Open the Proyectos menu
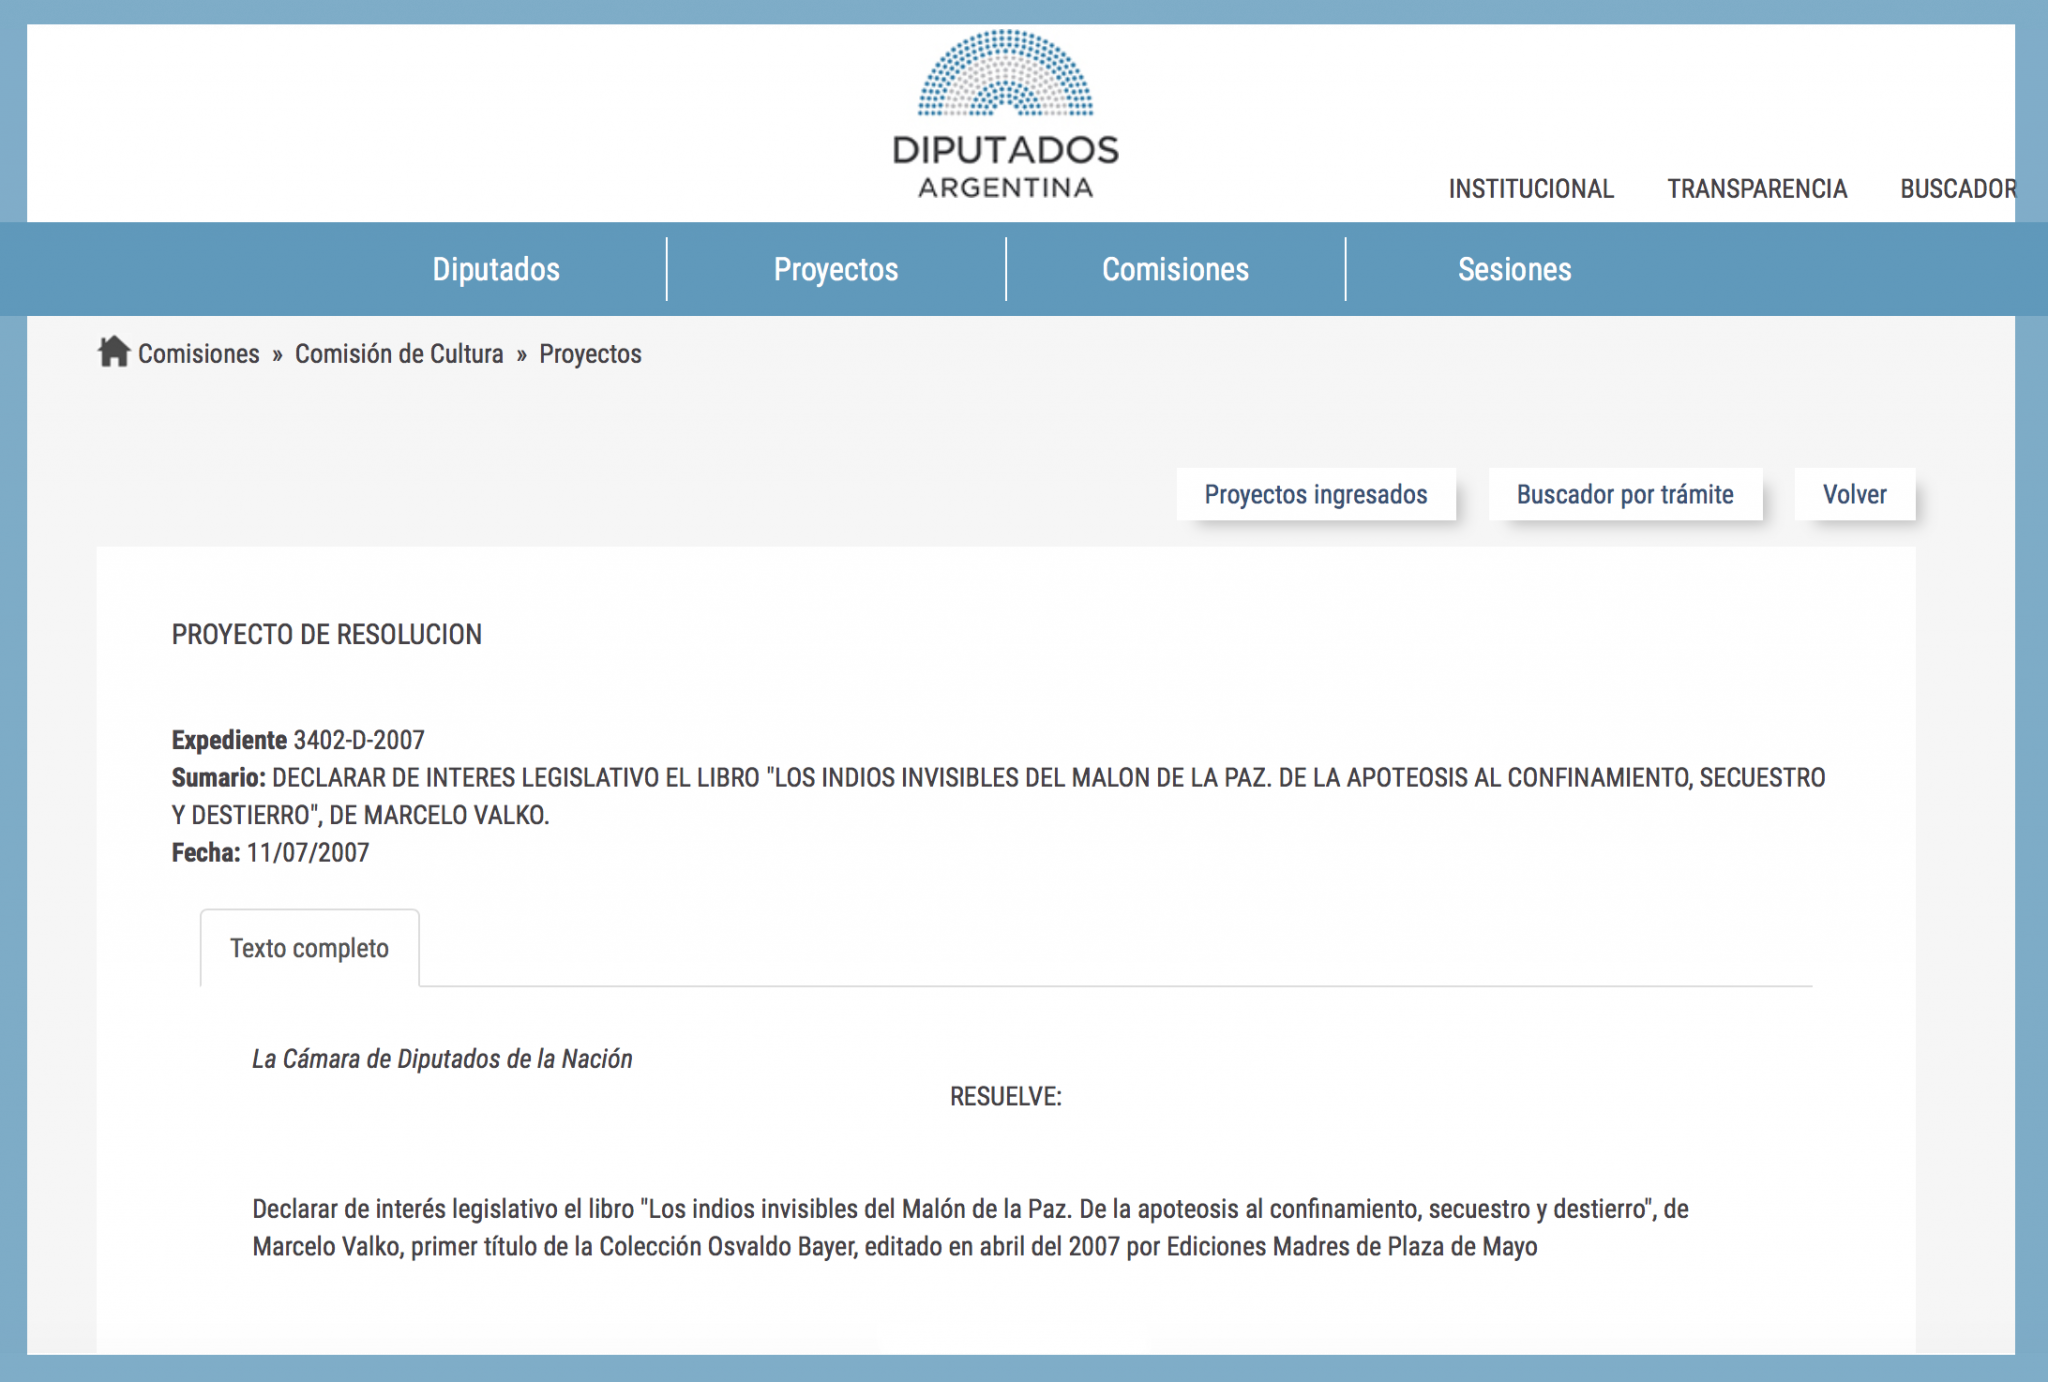This screenshot has width=2048, height=1382. coord(836,269)
